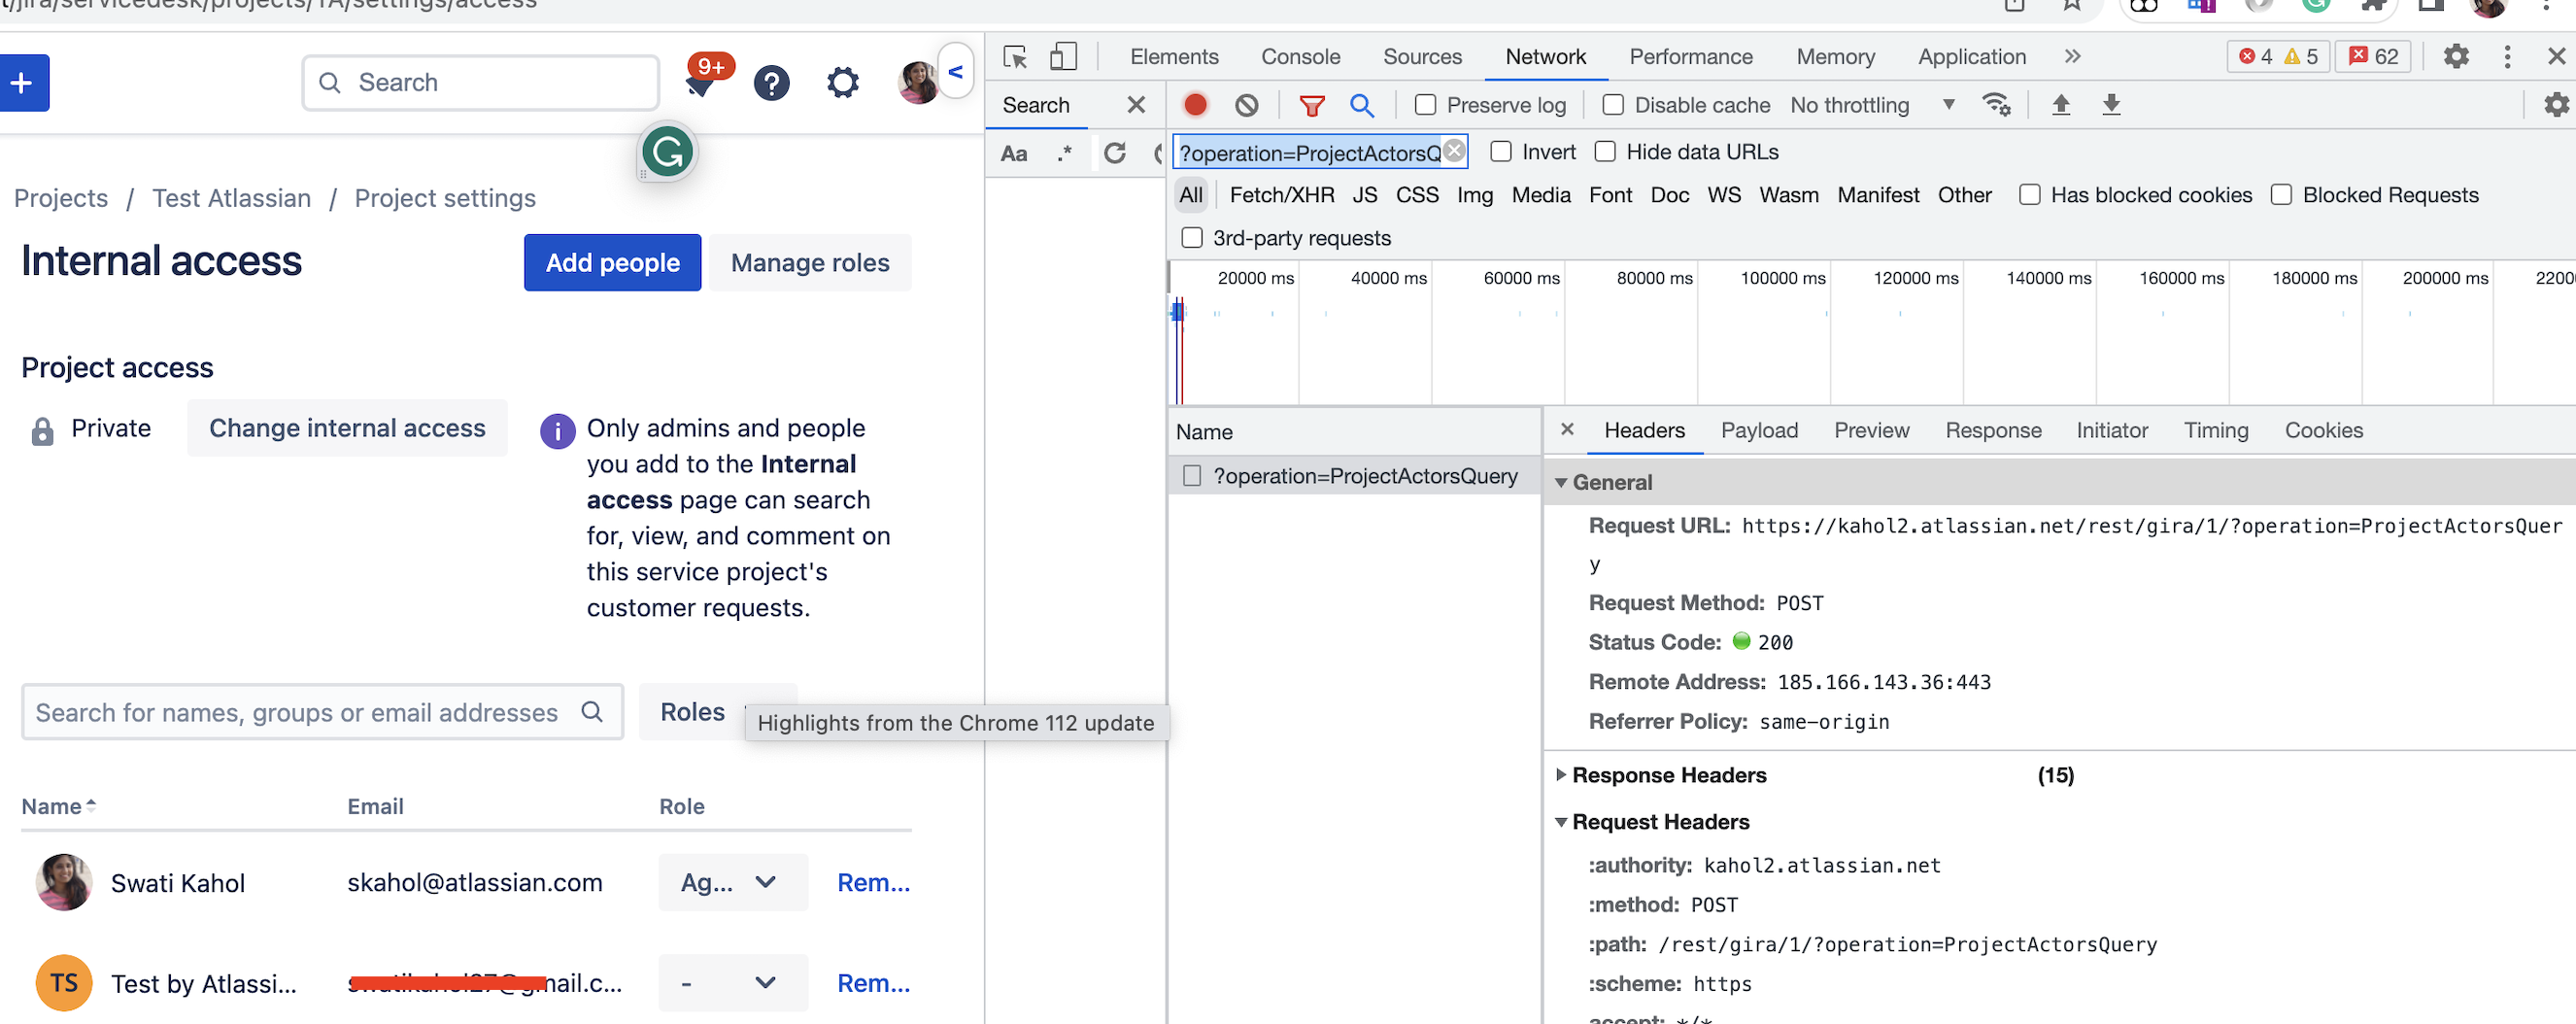Image resolution: width=2576 pixels, height=1024 pixels.
Task: Switch to the Elements tab
Action: point(1174,57)
